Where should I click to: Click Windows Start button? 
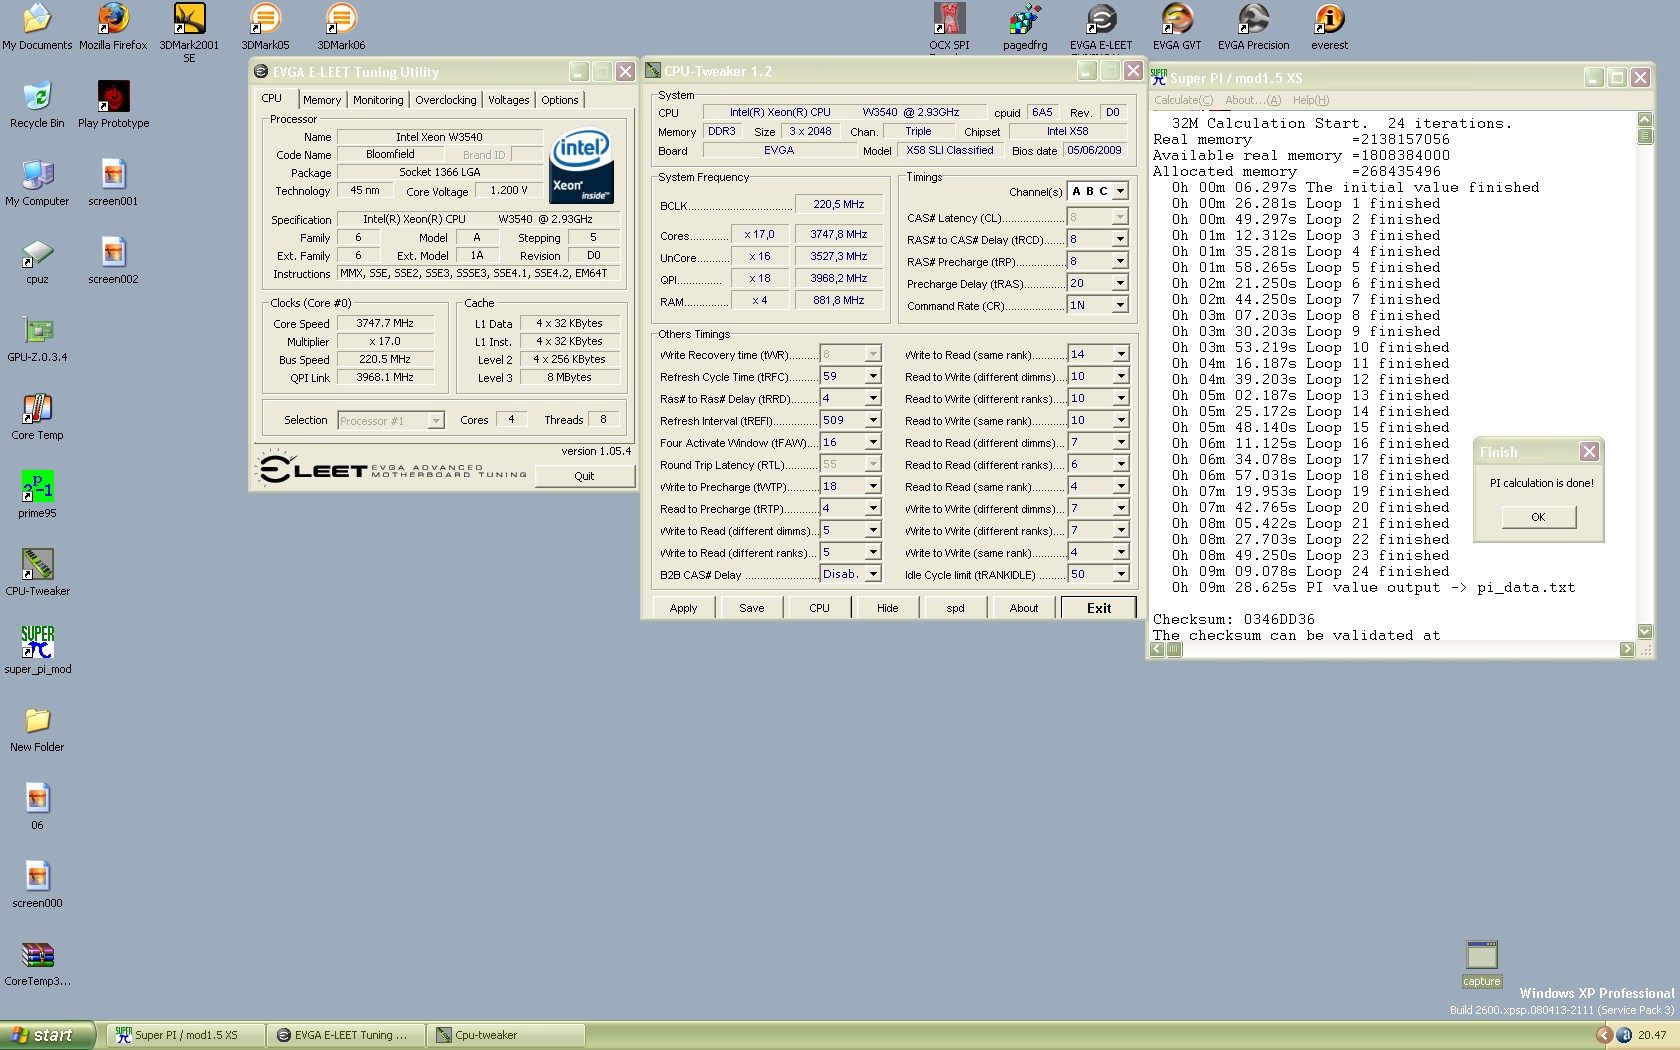point(48,1035)
